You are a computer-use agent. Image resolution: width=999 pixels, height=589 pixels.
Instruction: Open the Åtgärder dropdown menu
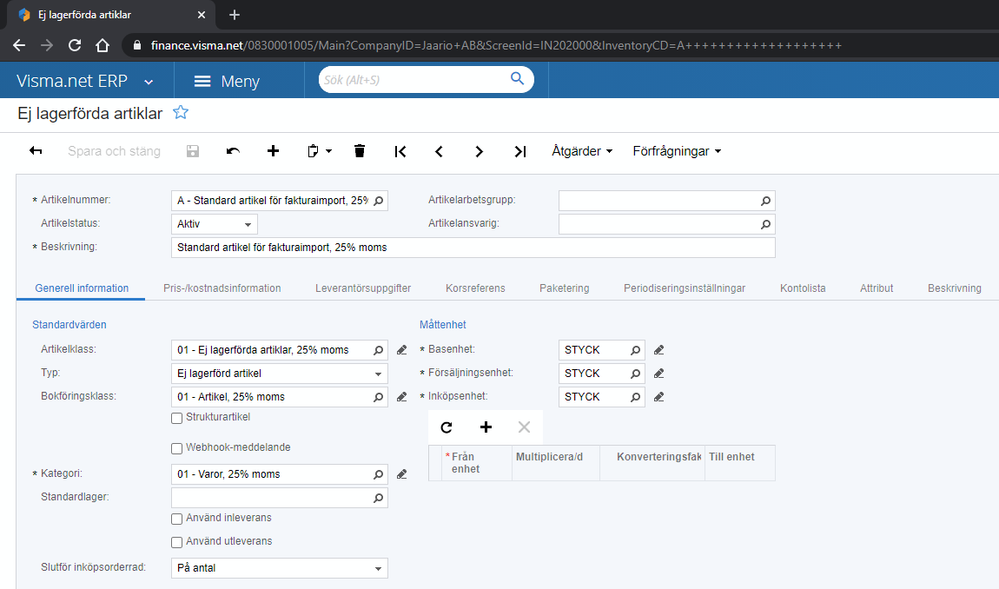(582, 151)
